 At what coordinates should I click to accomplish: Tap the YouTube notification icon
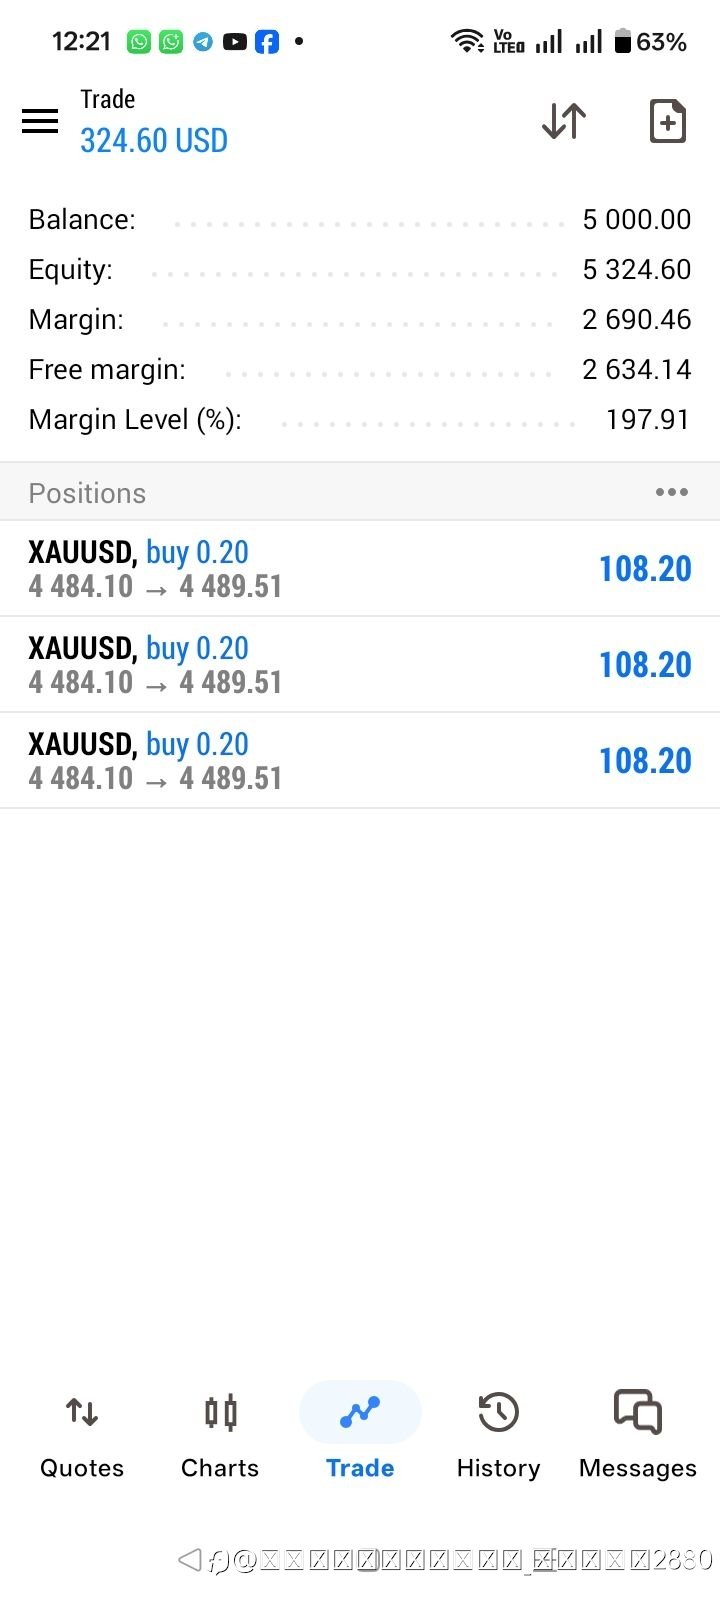click(x=235, y=42)
